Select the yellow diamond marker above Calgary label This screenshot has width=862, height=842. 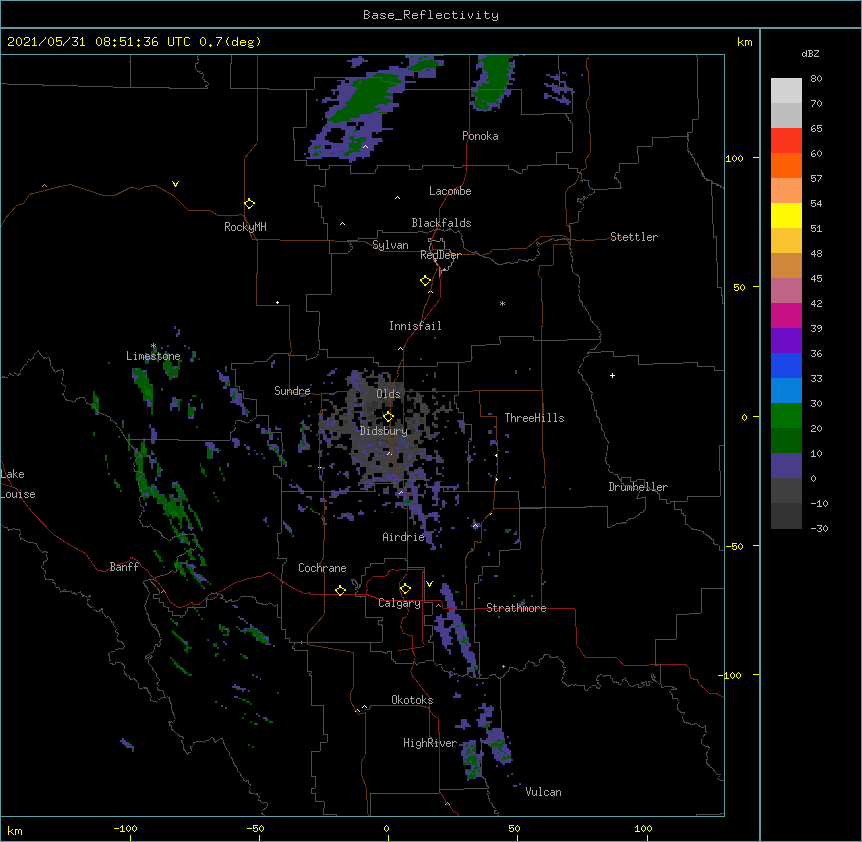[405, 589]
